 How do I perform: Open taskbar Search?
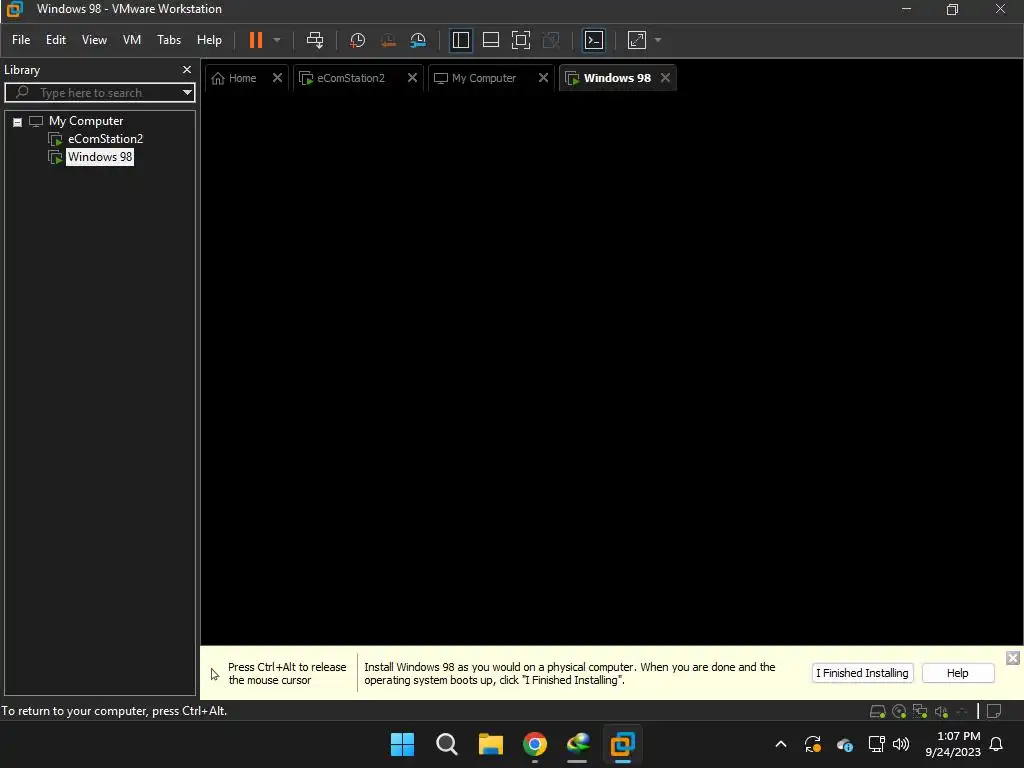pyautogui.click(x=447, y=744)
